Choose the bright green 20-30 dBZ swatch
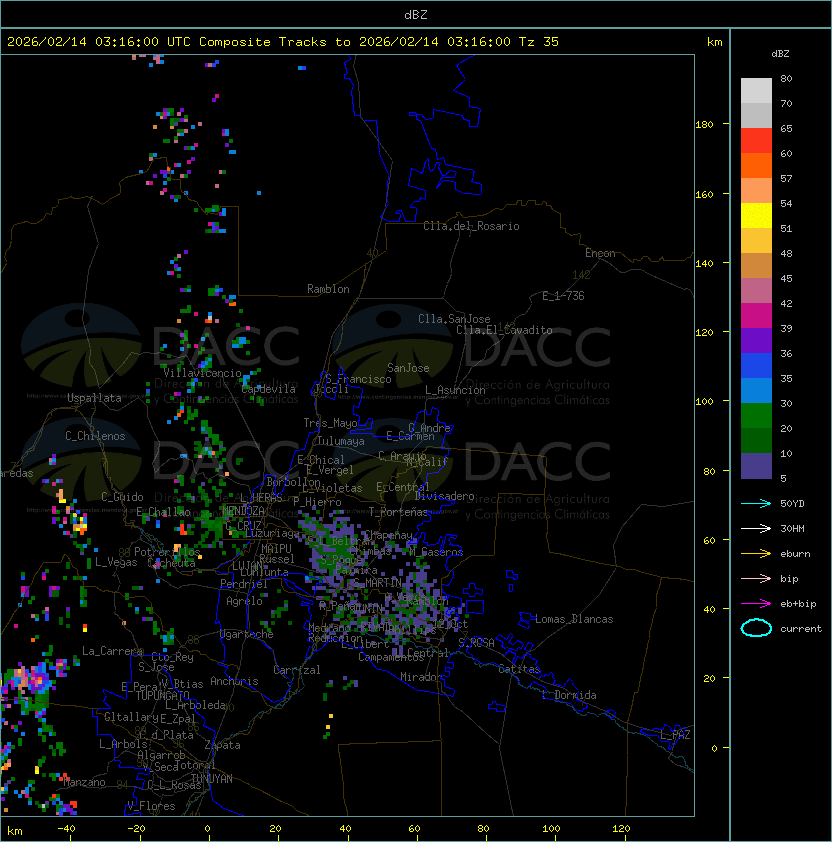 pyautogui.click(x=756, y=416)
